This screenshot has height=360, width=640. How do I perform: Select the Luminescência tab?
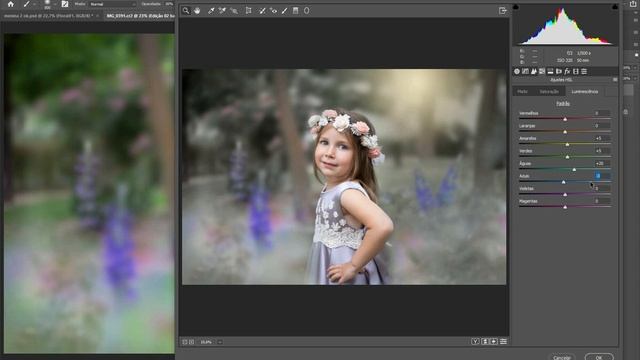point(584,91)
